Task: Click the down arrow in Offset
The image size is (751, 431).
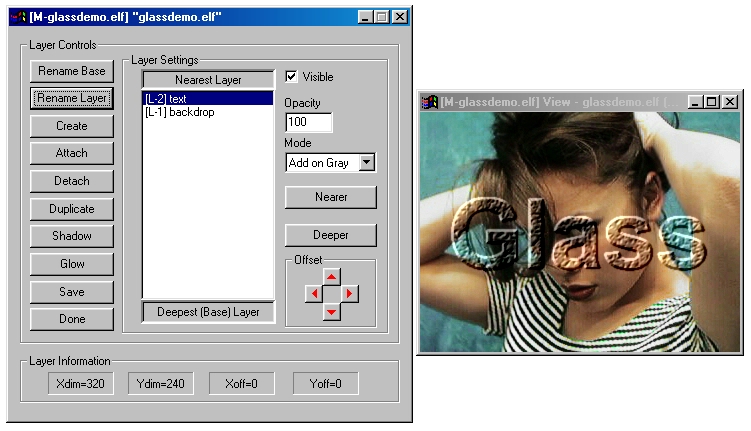Action: 332,312
